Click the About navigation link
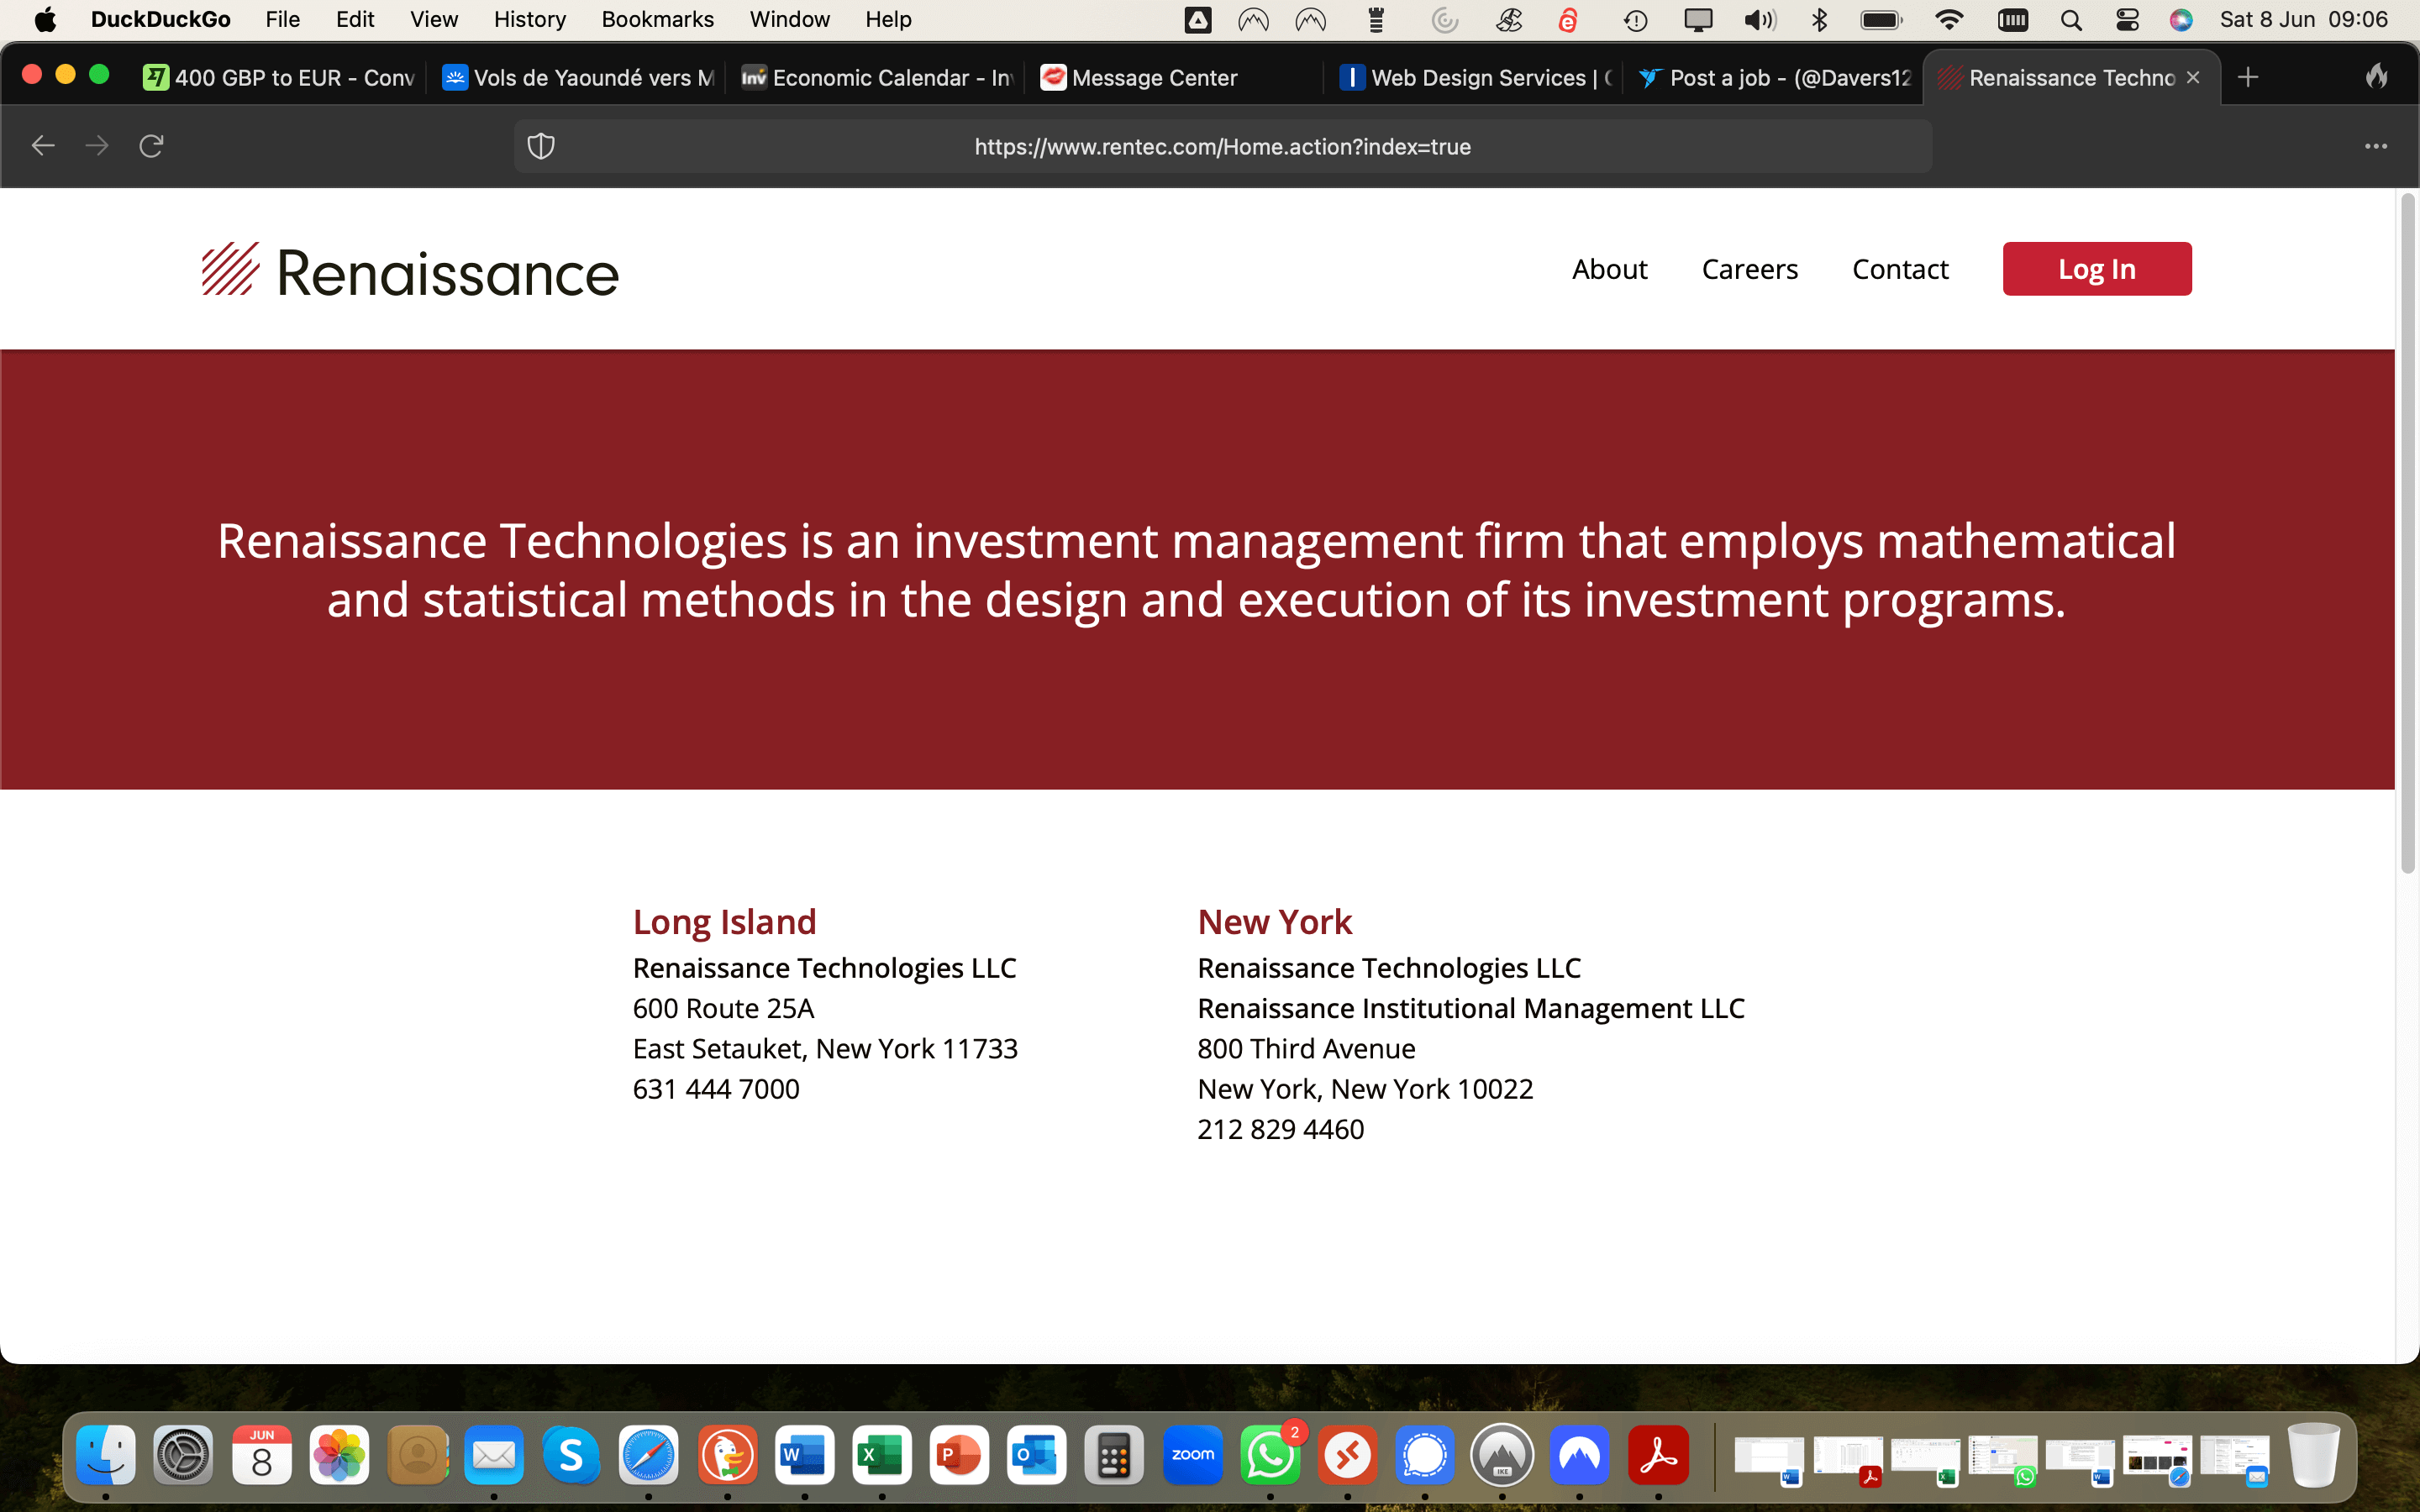The width and height of the screenshot is (2420, 1512). [x=1609, y=269]
